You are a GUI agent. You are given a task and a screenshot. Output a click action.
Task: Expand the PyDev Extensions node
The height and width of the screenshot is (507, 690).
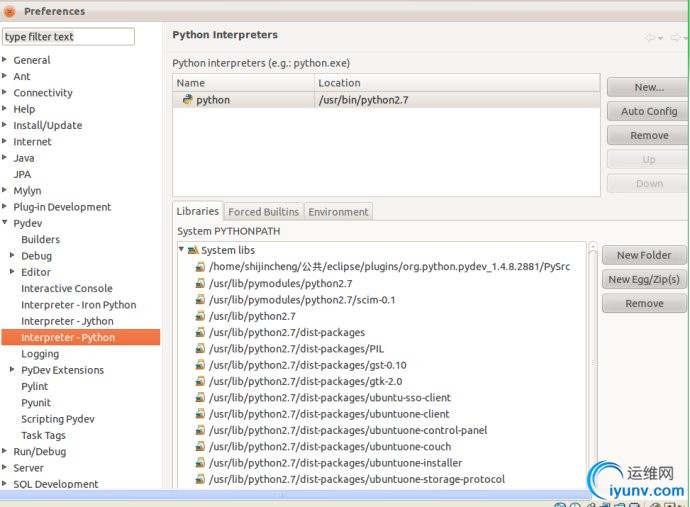pos(12,370)
